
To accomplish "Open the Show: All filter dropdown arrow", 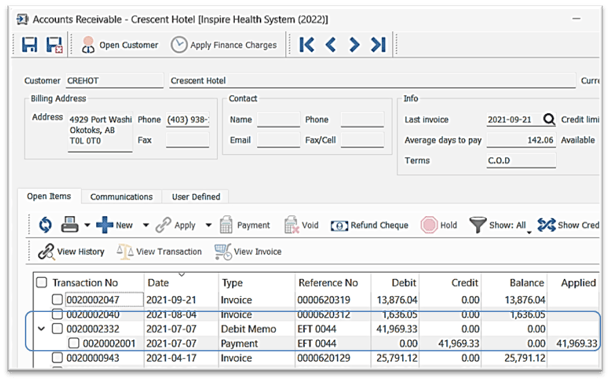I will tap(529, 232).
